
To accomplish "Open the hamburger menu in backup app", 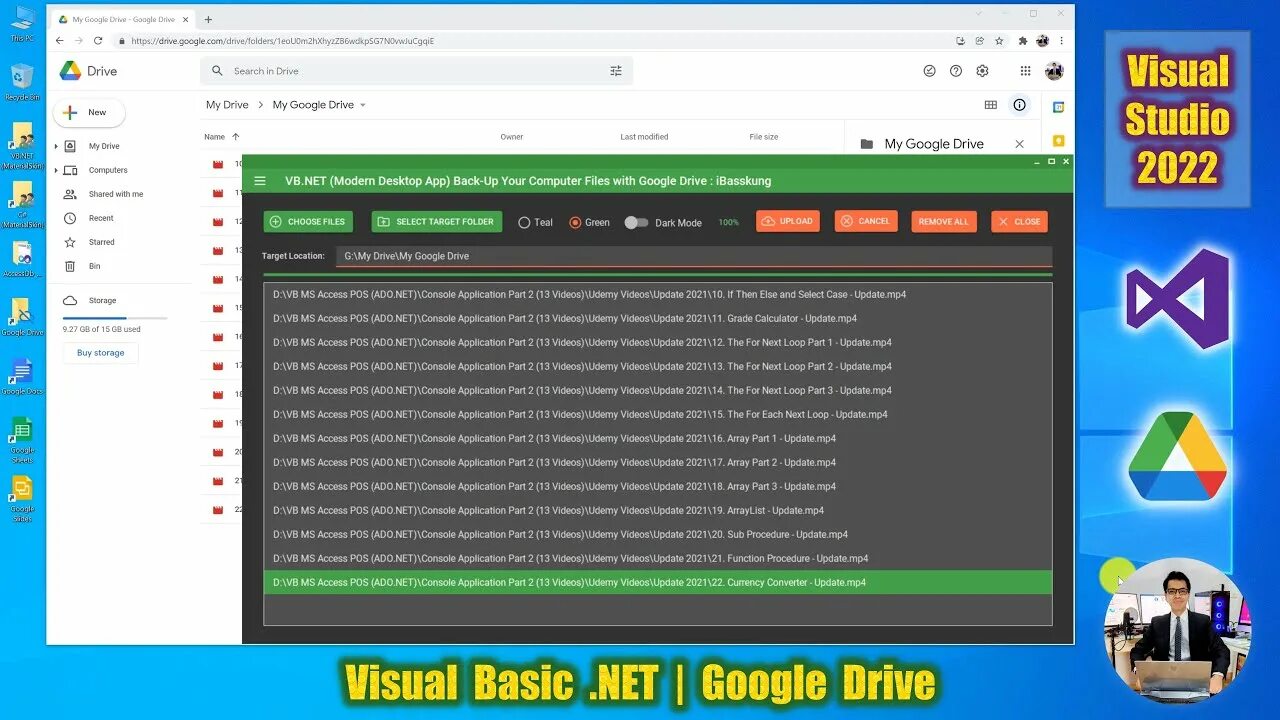I will tap(260, 181).
